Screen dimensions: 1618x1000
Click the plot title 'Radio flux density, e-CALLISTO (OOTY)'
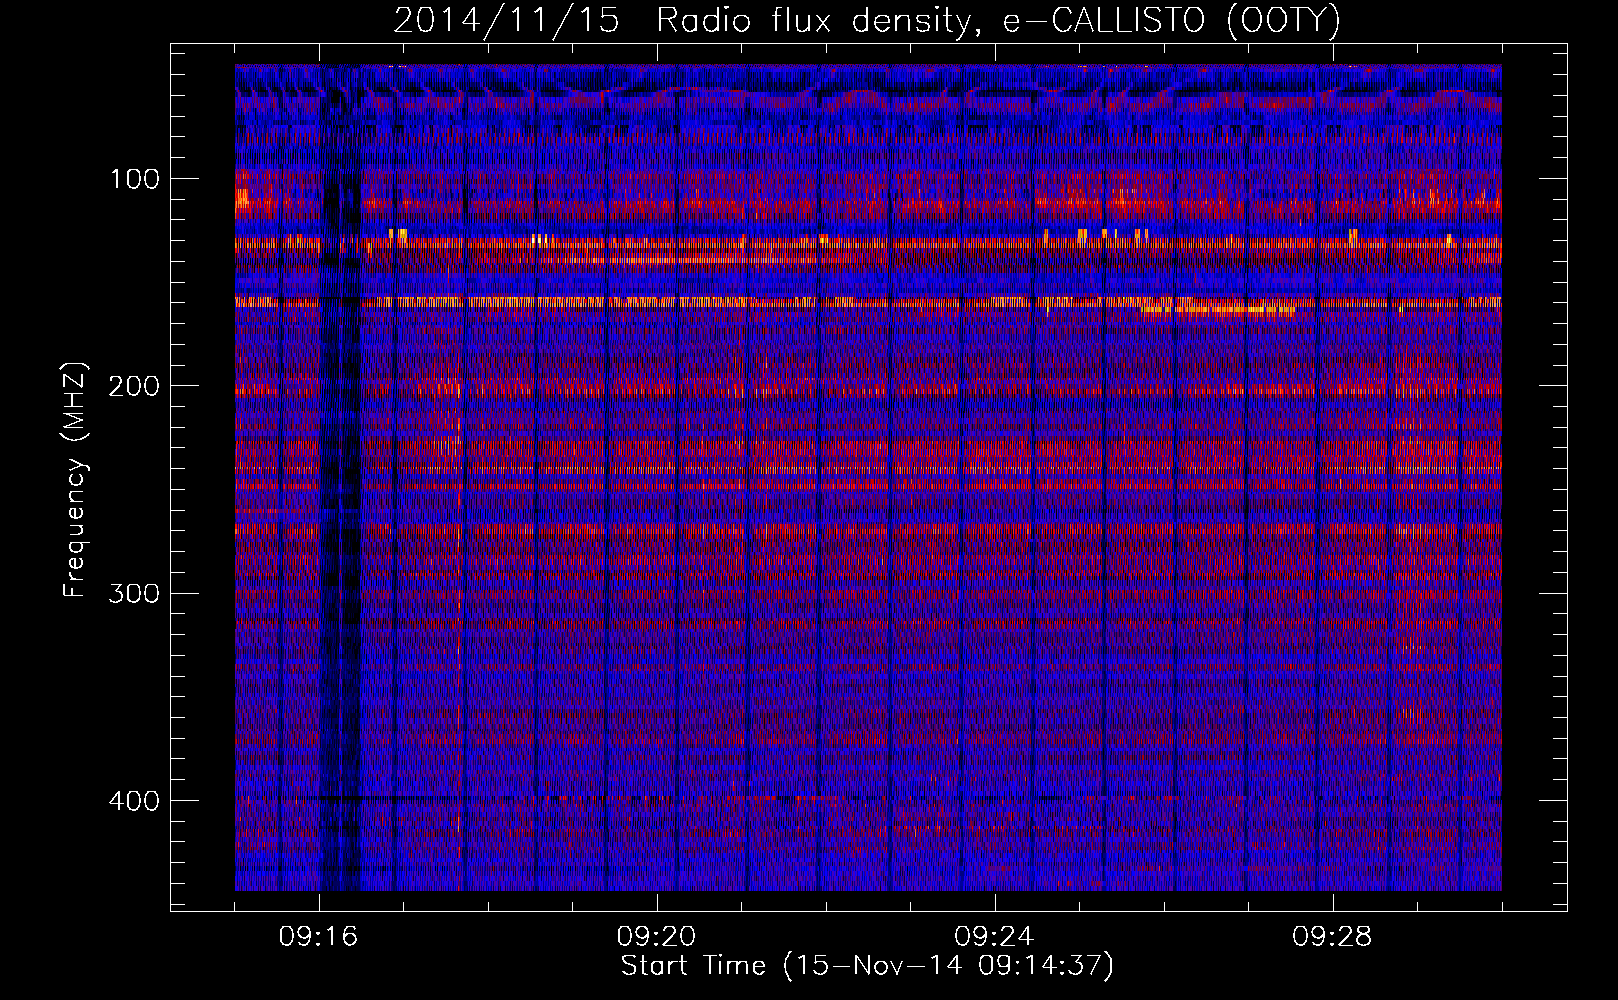pos(998,20)
